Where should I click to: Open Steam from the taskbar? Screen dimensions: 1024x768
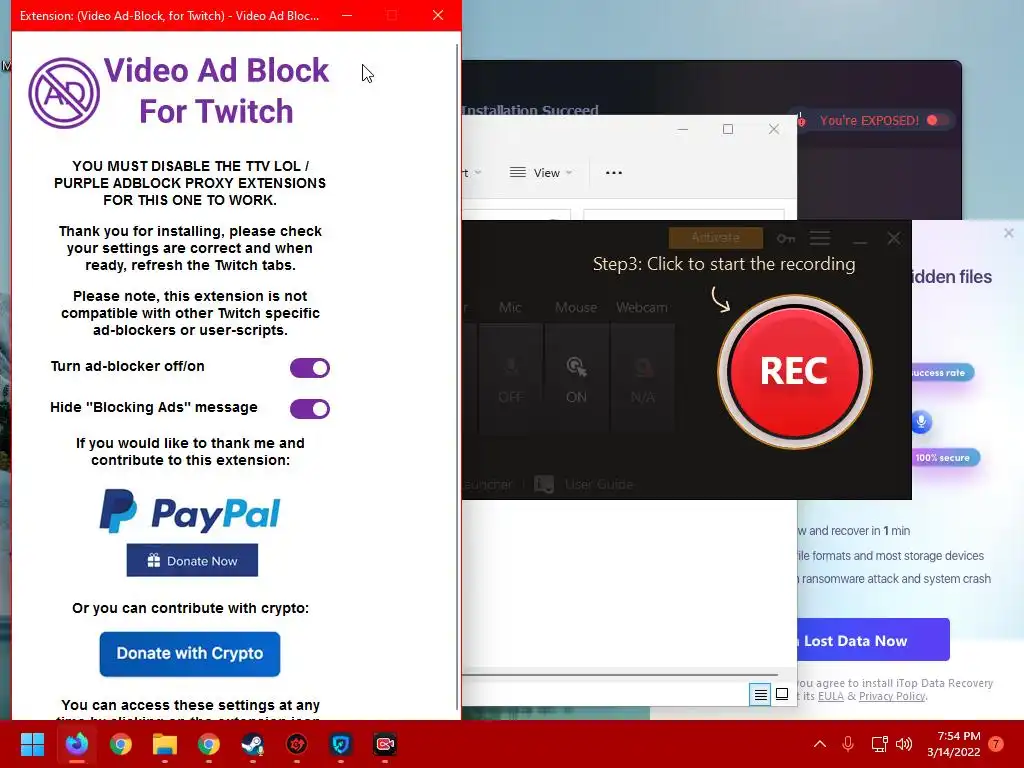pos(253,744)
